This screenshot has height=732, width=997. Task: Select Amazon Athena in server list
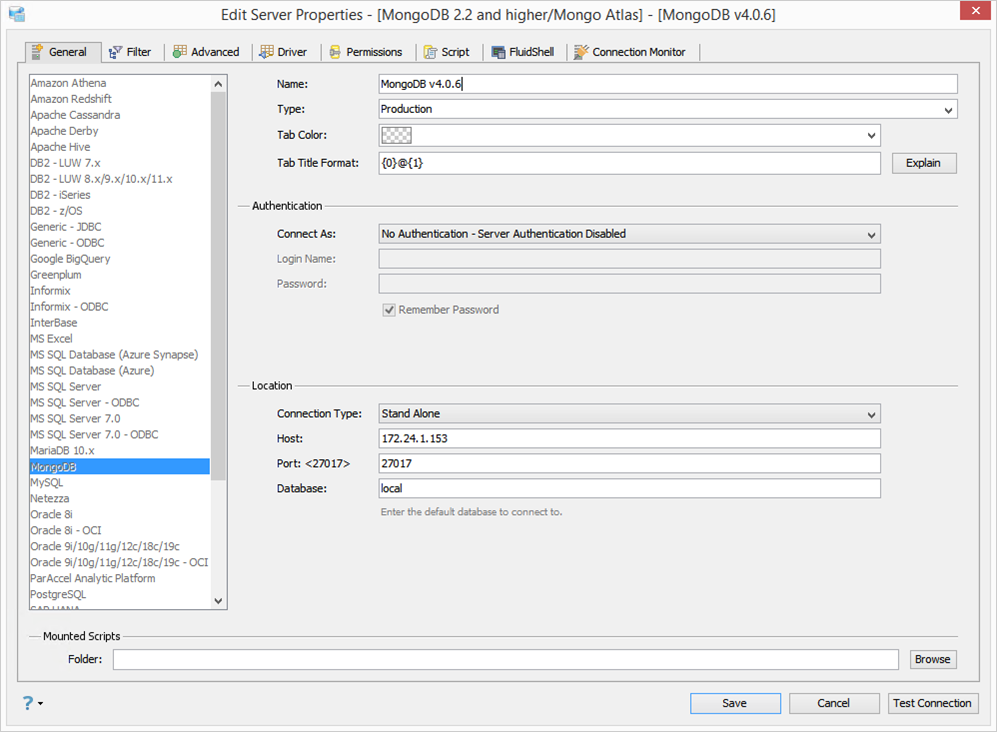(120, 83)
